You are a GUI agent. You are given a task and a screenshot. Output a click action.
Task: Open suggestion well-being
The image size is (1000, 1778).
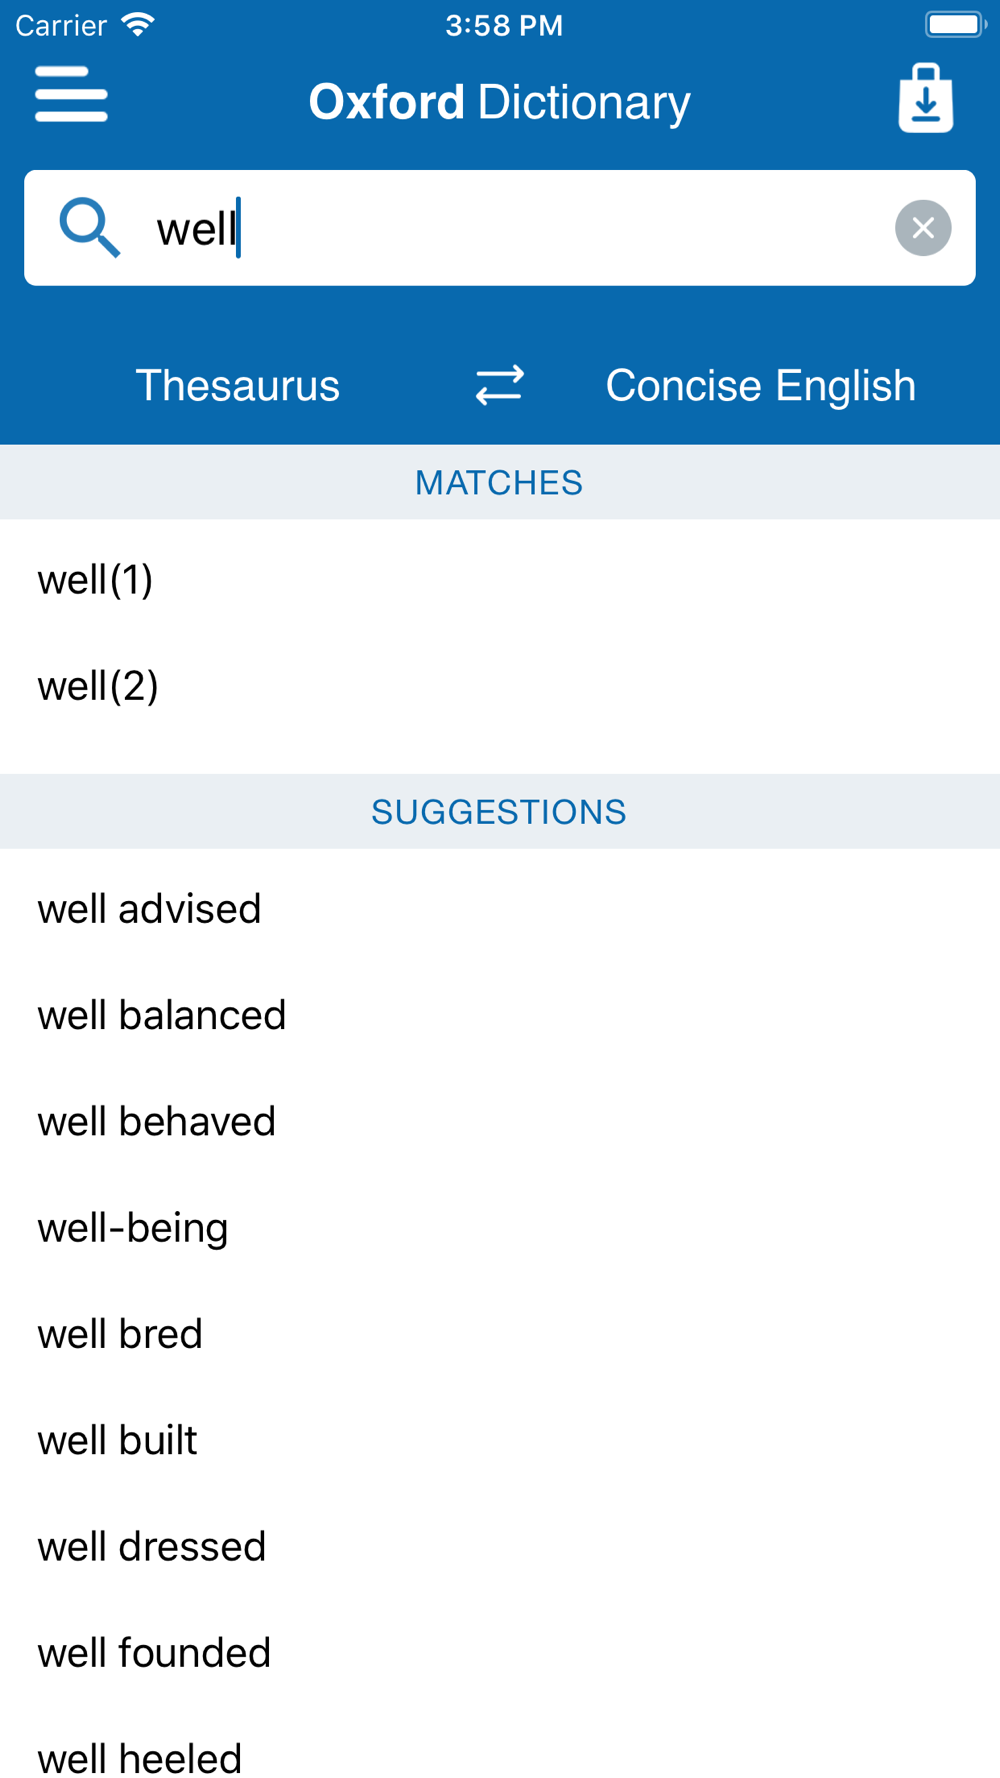click(500, 1228)
